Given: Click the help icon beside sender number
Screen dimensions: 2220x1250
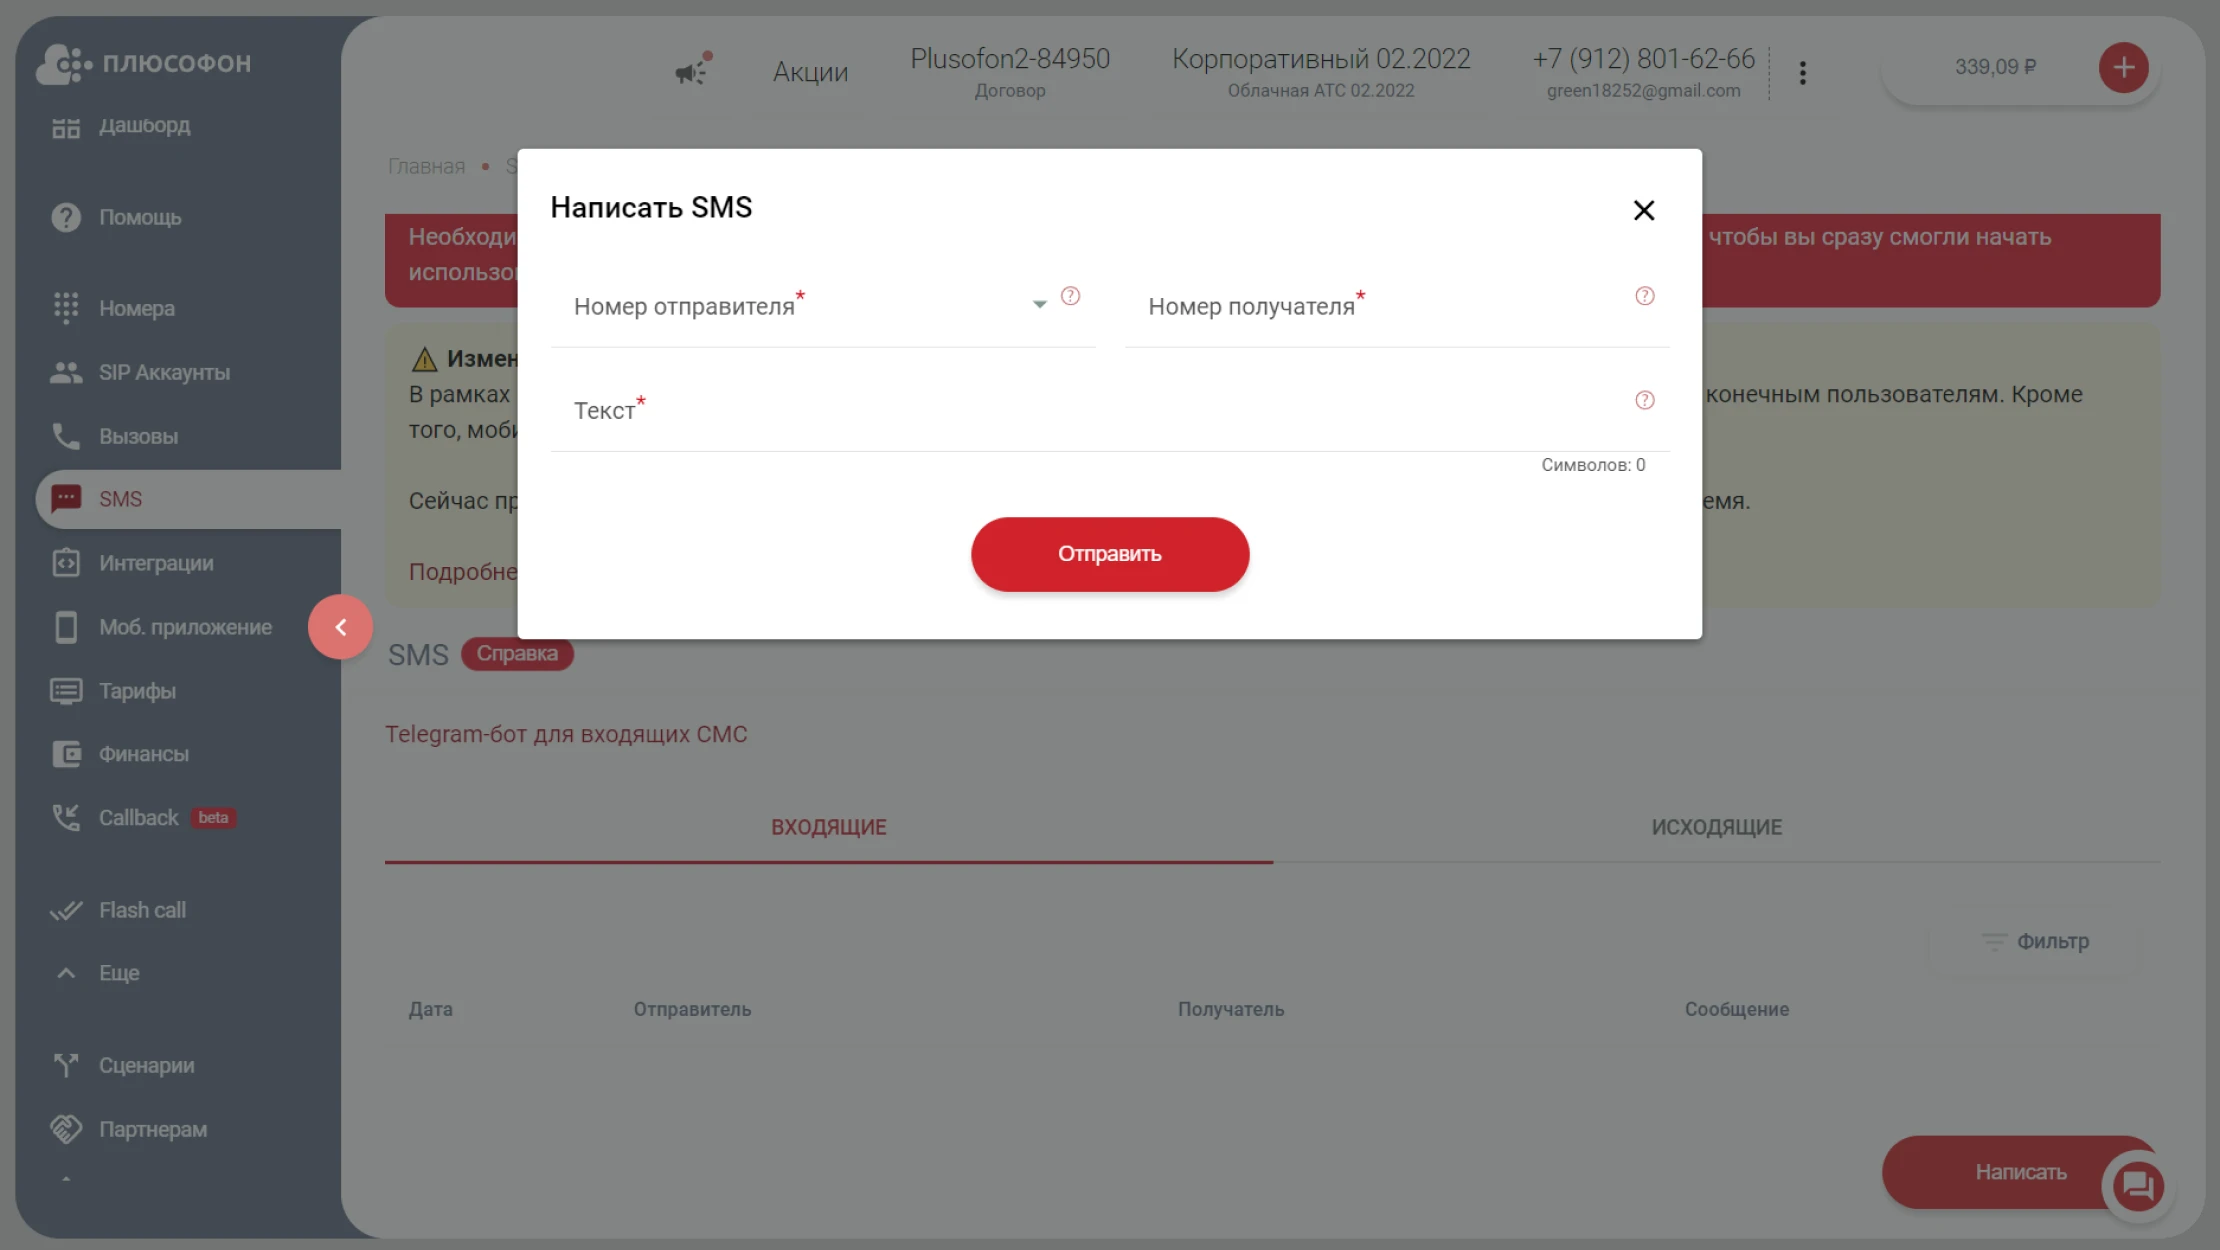Looking at the screenshot, I should [1070, 296].
